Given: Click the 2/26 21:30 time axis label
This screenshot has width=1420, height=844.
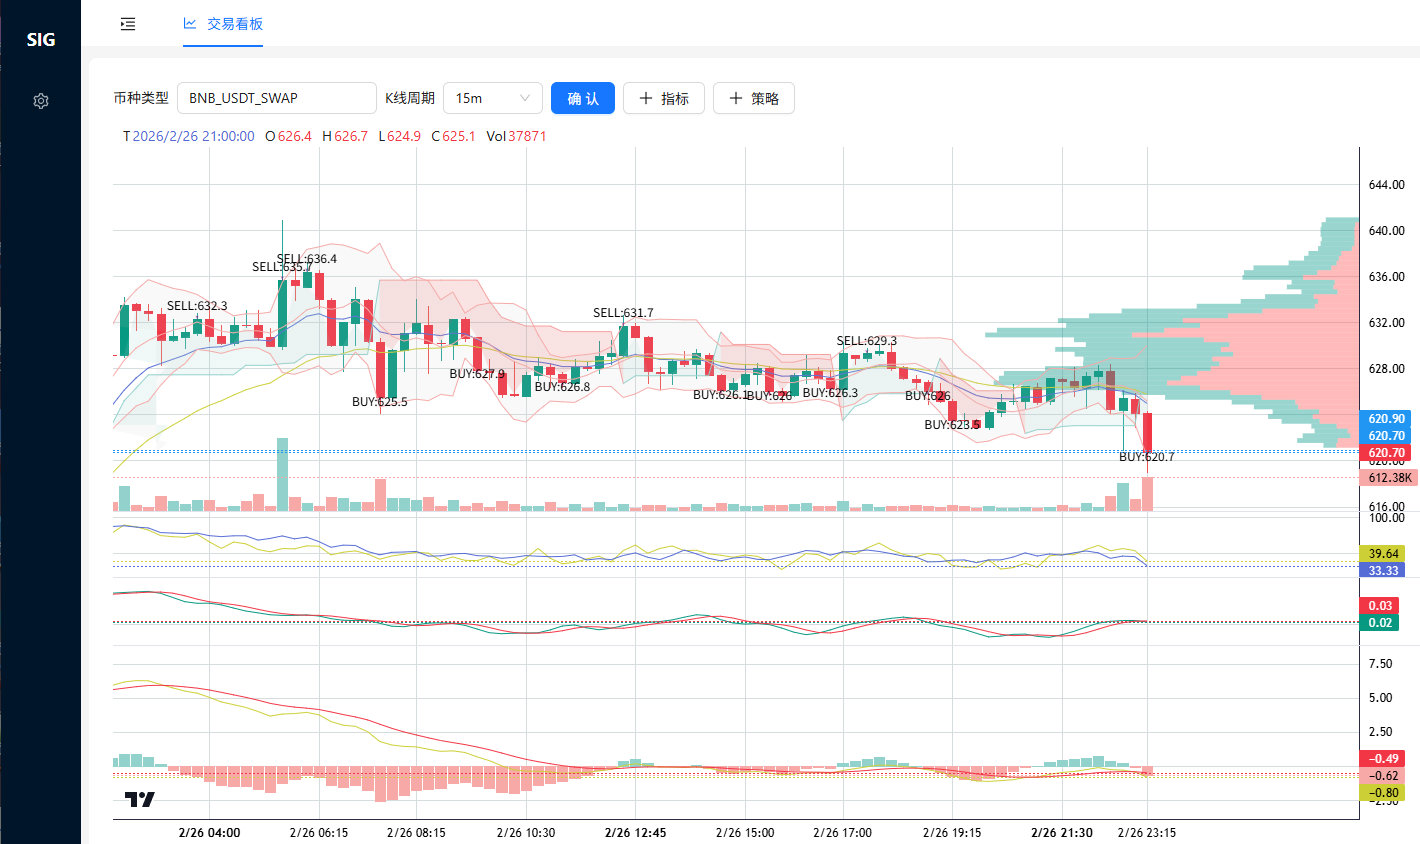Looking at the screenshot, I should pyautogui.click(x=1062, y=833).
